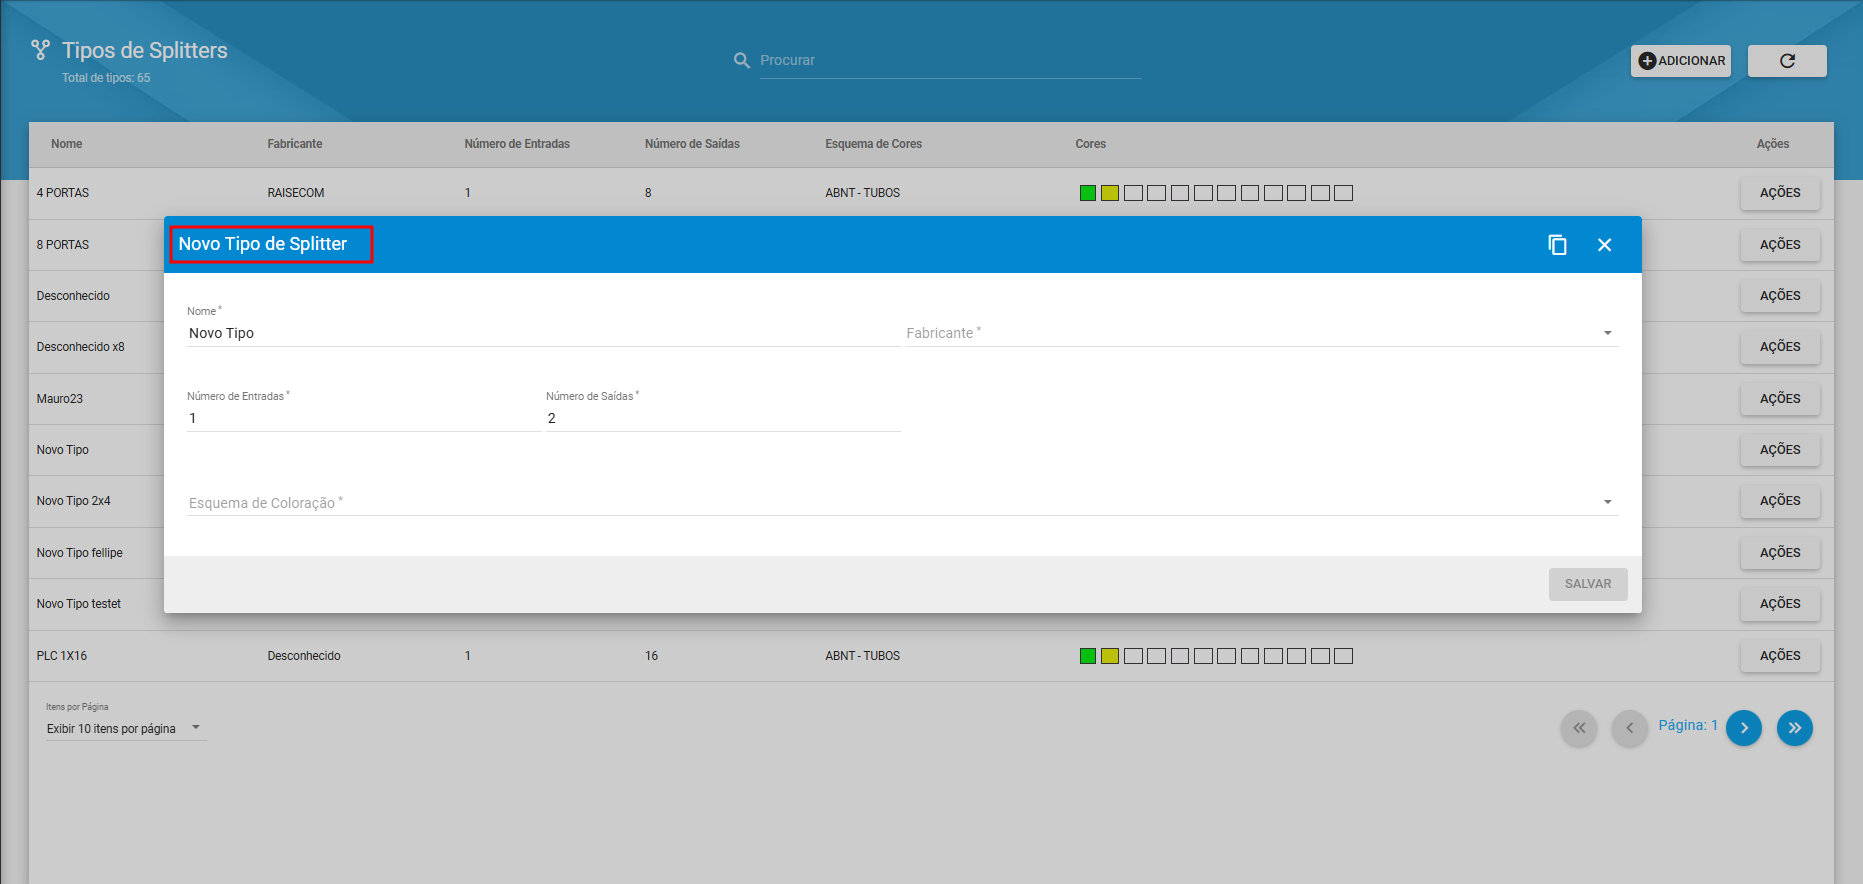Go to the next page
Screen dimensions: 1863x884
click(x=1744, y=728)
